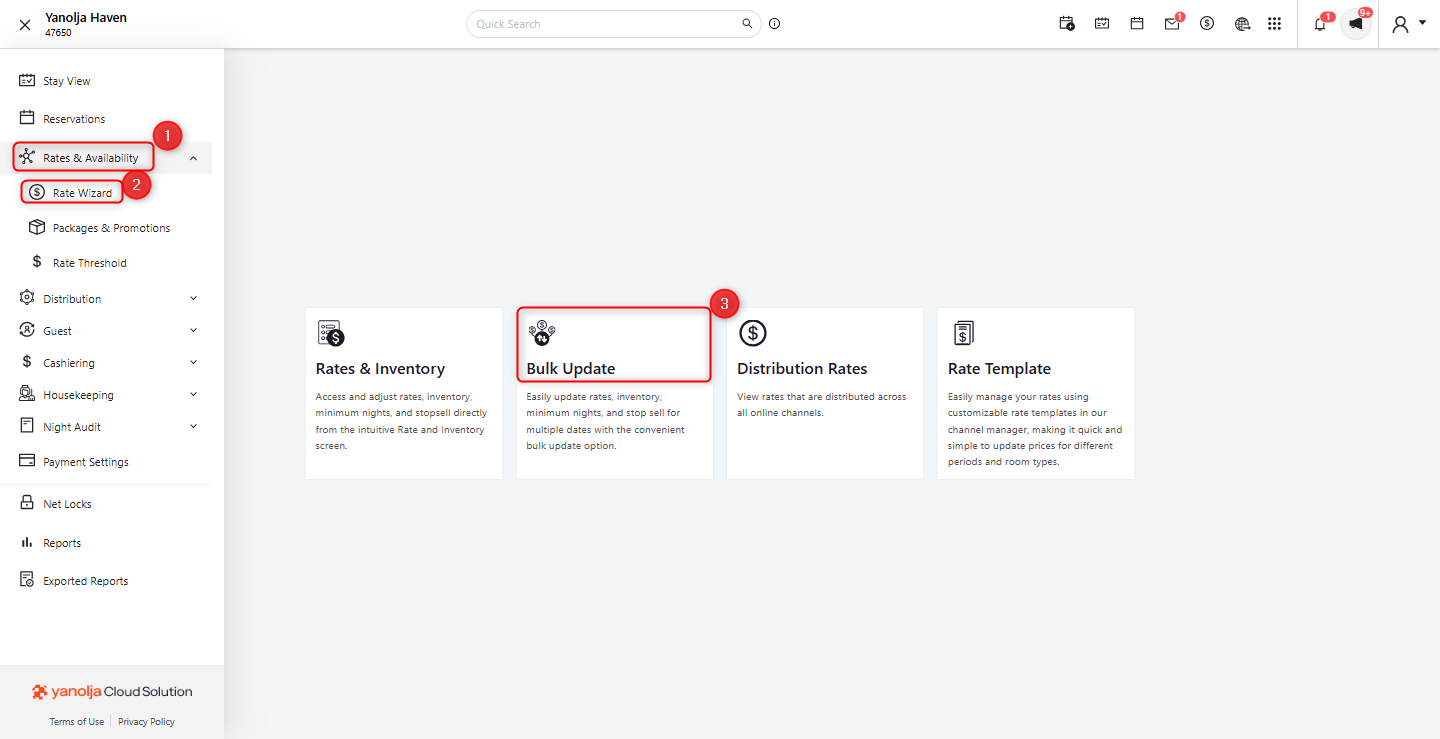This screenshot has width=1440, height=739.
Task: Open the Rates & Inventory card title
Action: (380, 369)
